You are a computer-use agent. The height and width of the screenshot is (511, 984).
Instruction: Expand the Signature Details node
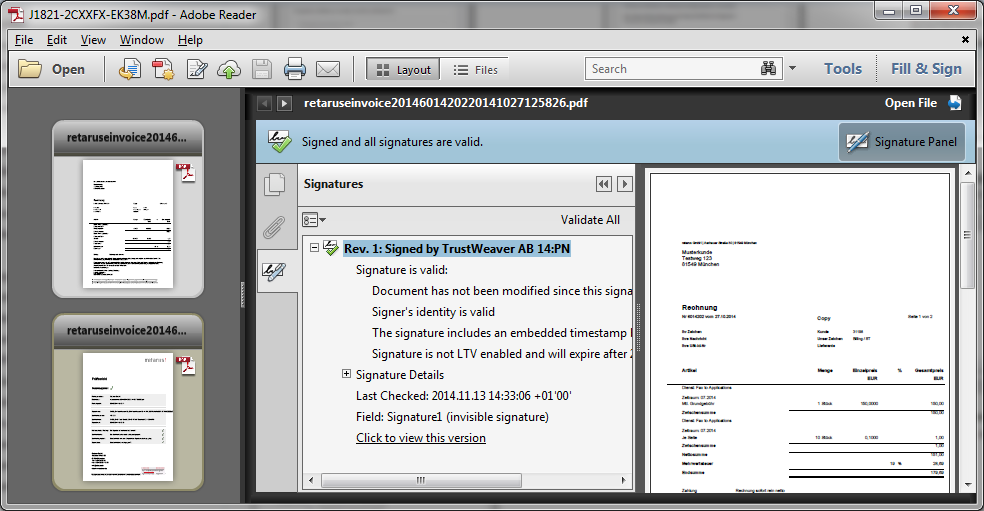(x=347, y=374)
